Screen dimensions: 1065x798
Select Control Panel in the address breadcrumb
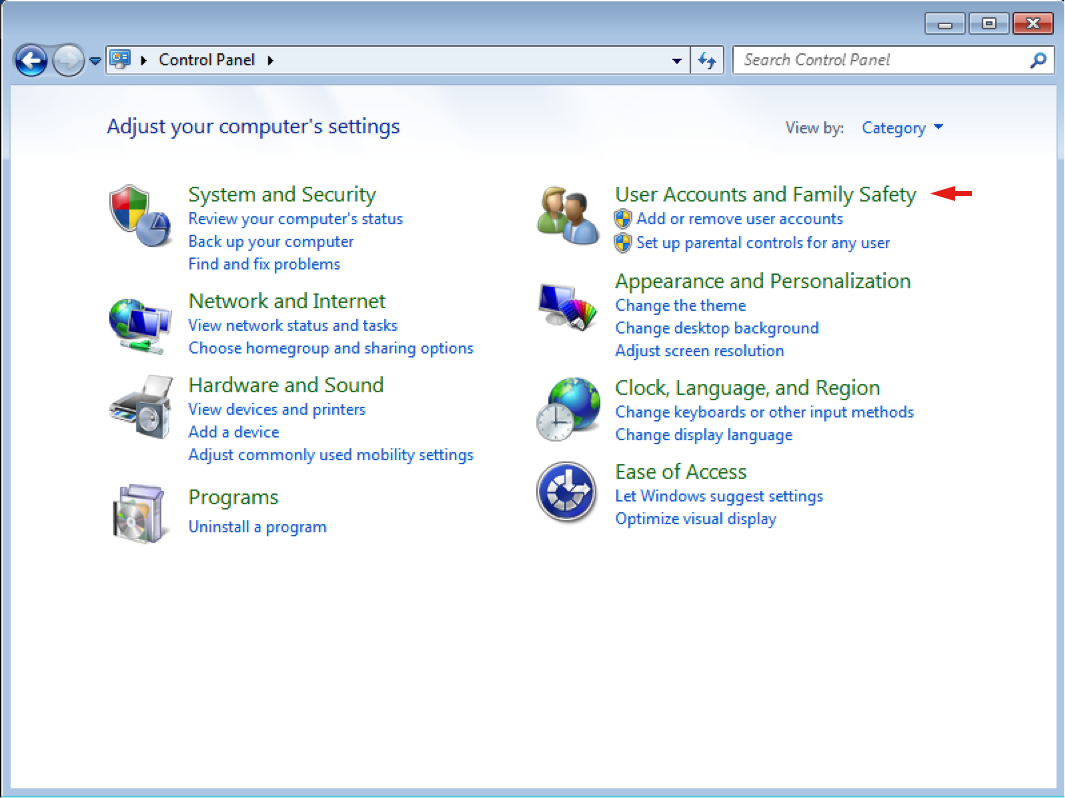tap(206, 60)
